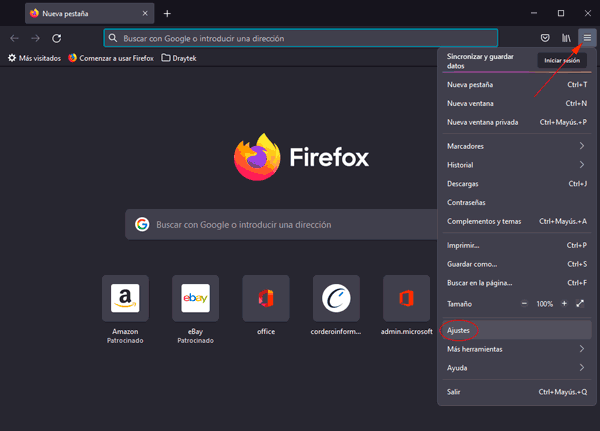The height and width of the screenshot is (431, 600).
Task: Click the magnifier icon in address bar
Action: [112, 38]
